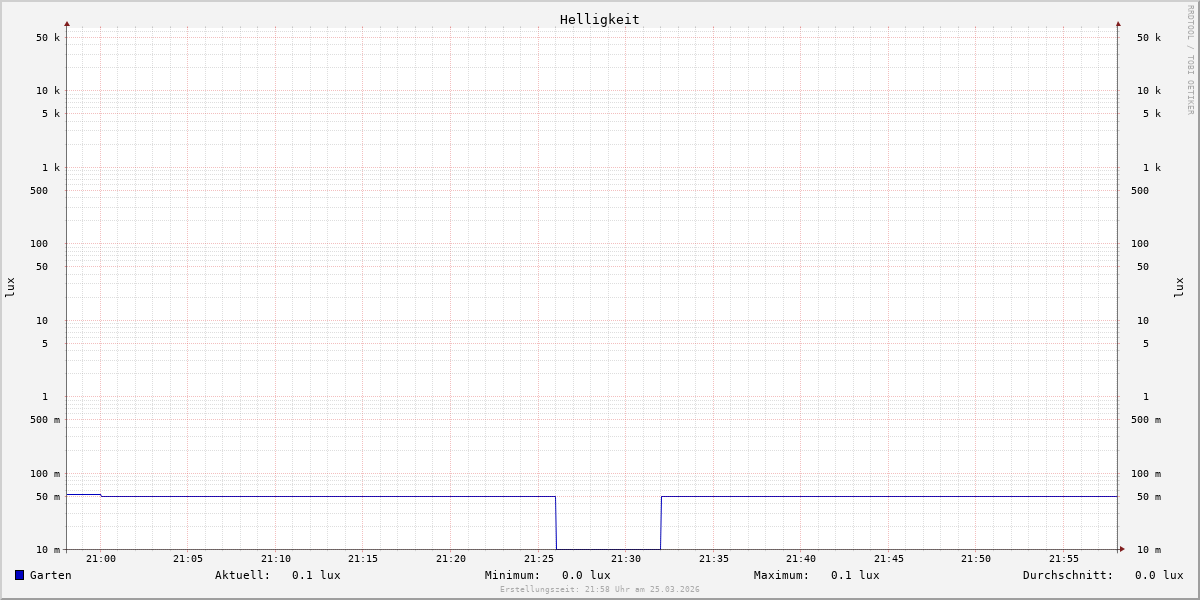
Task: Click the 21:25 time axis label
Action: 539,559
